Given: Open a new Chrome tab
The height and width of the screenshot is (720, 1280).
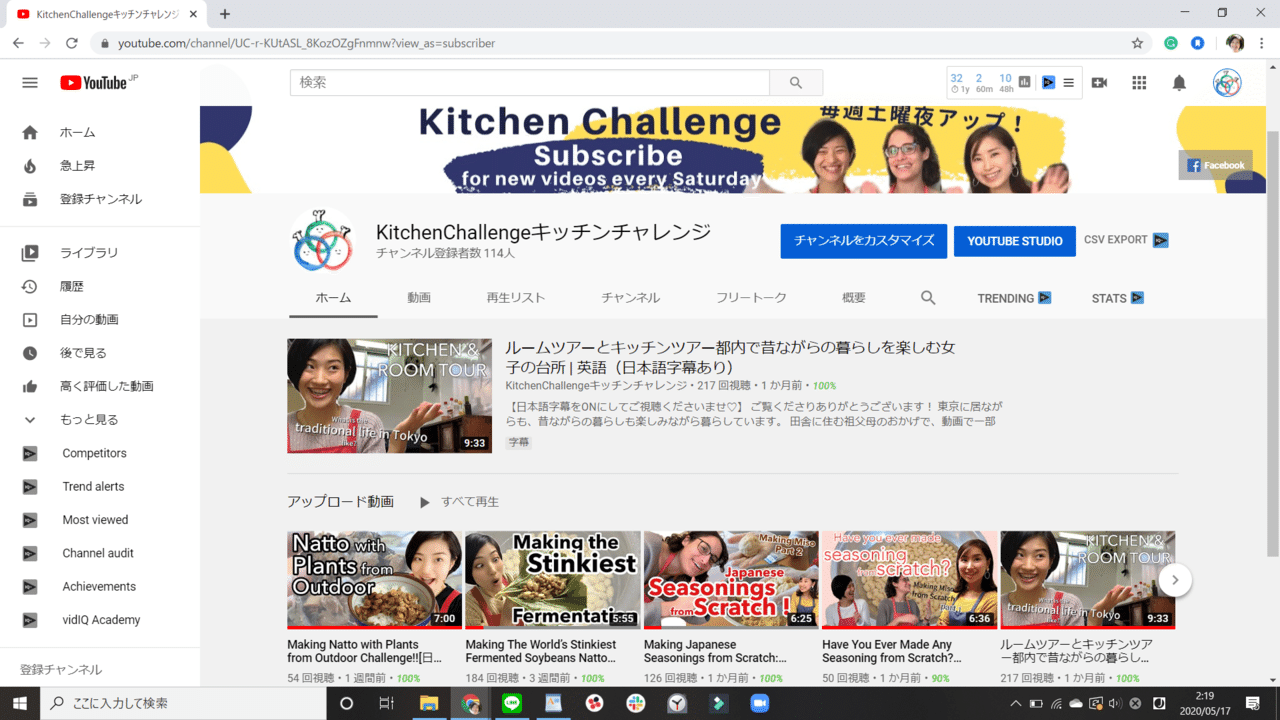Looking at the screenshot, I should [x=225, y=14].
